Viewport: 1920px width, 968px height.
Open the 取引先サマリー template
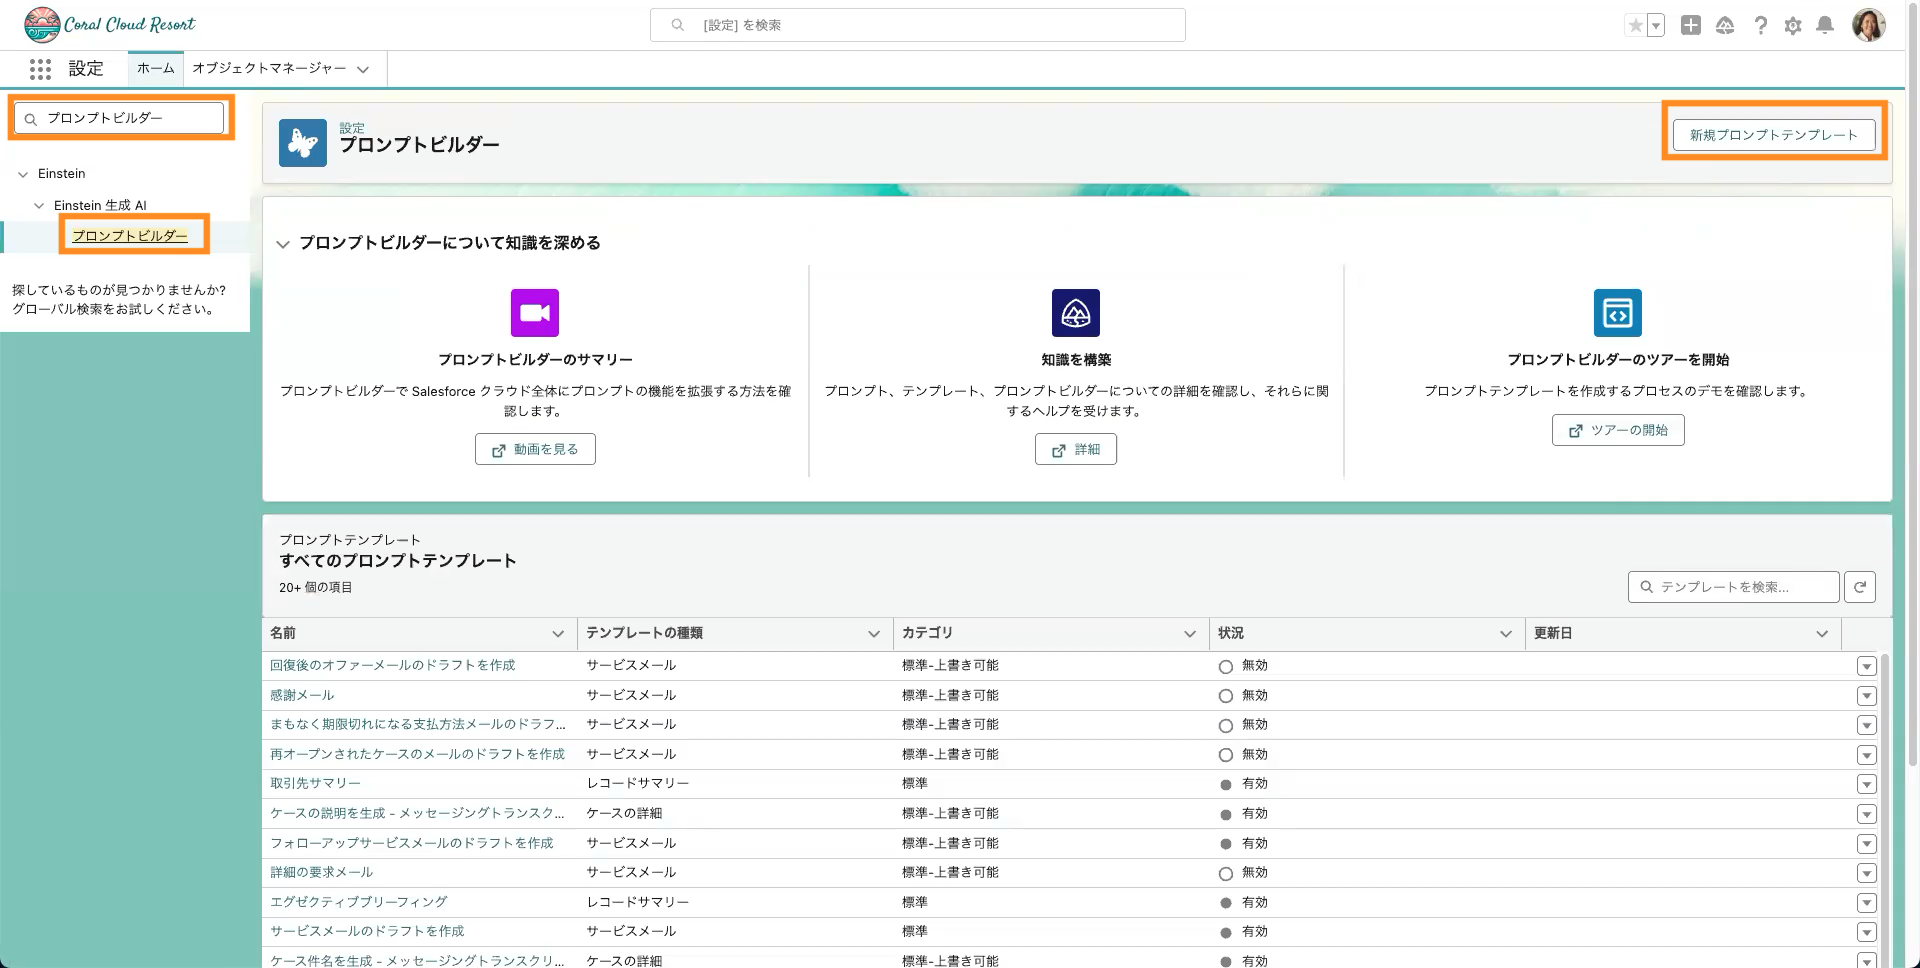point(315,783)
